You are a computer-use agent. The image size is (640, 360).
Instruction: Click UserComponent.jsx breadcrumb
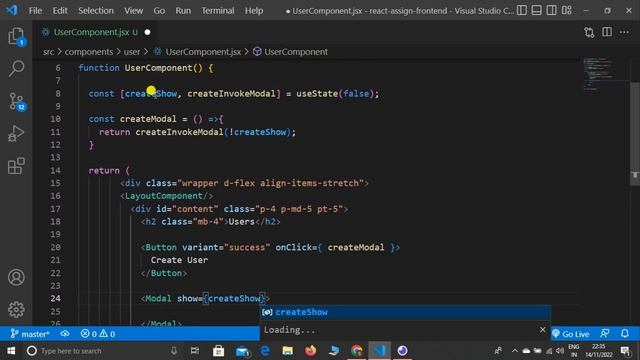203,52
